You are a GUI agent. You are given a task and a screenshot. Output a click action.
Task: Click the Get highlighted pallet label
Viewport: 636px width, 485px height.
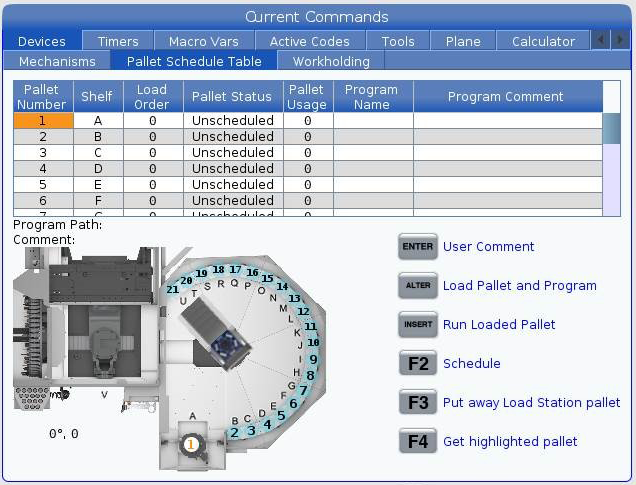510,441
